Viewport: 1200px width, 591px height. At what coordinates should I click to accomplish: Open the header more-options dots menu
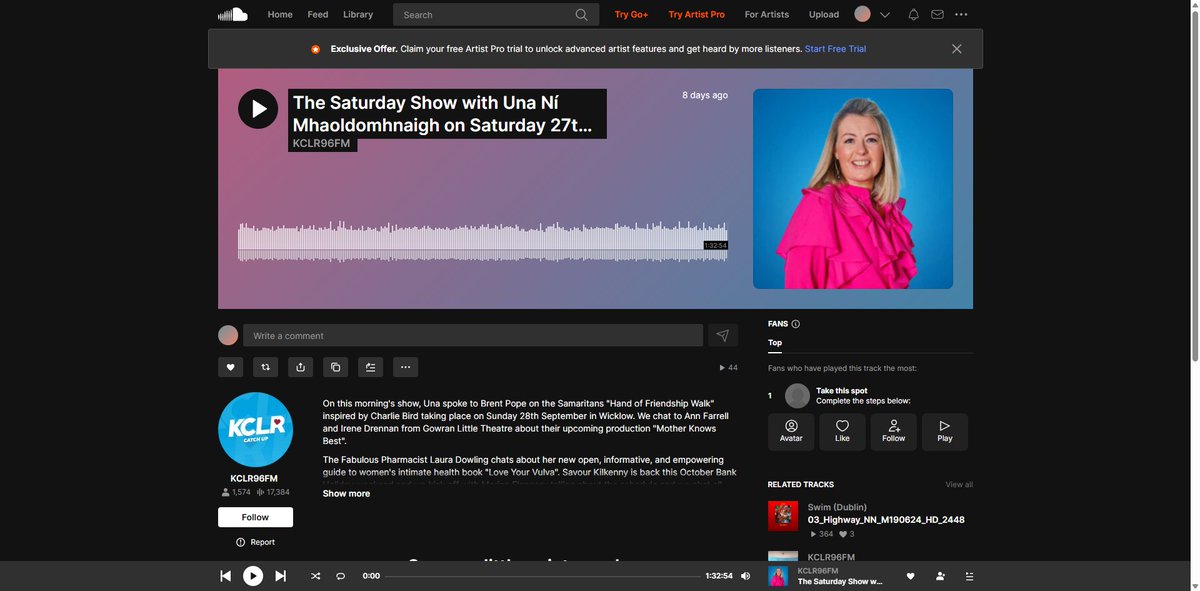961,14
